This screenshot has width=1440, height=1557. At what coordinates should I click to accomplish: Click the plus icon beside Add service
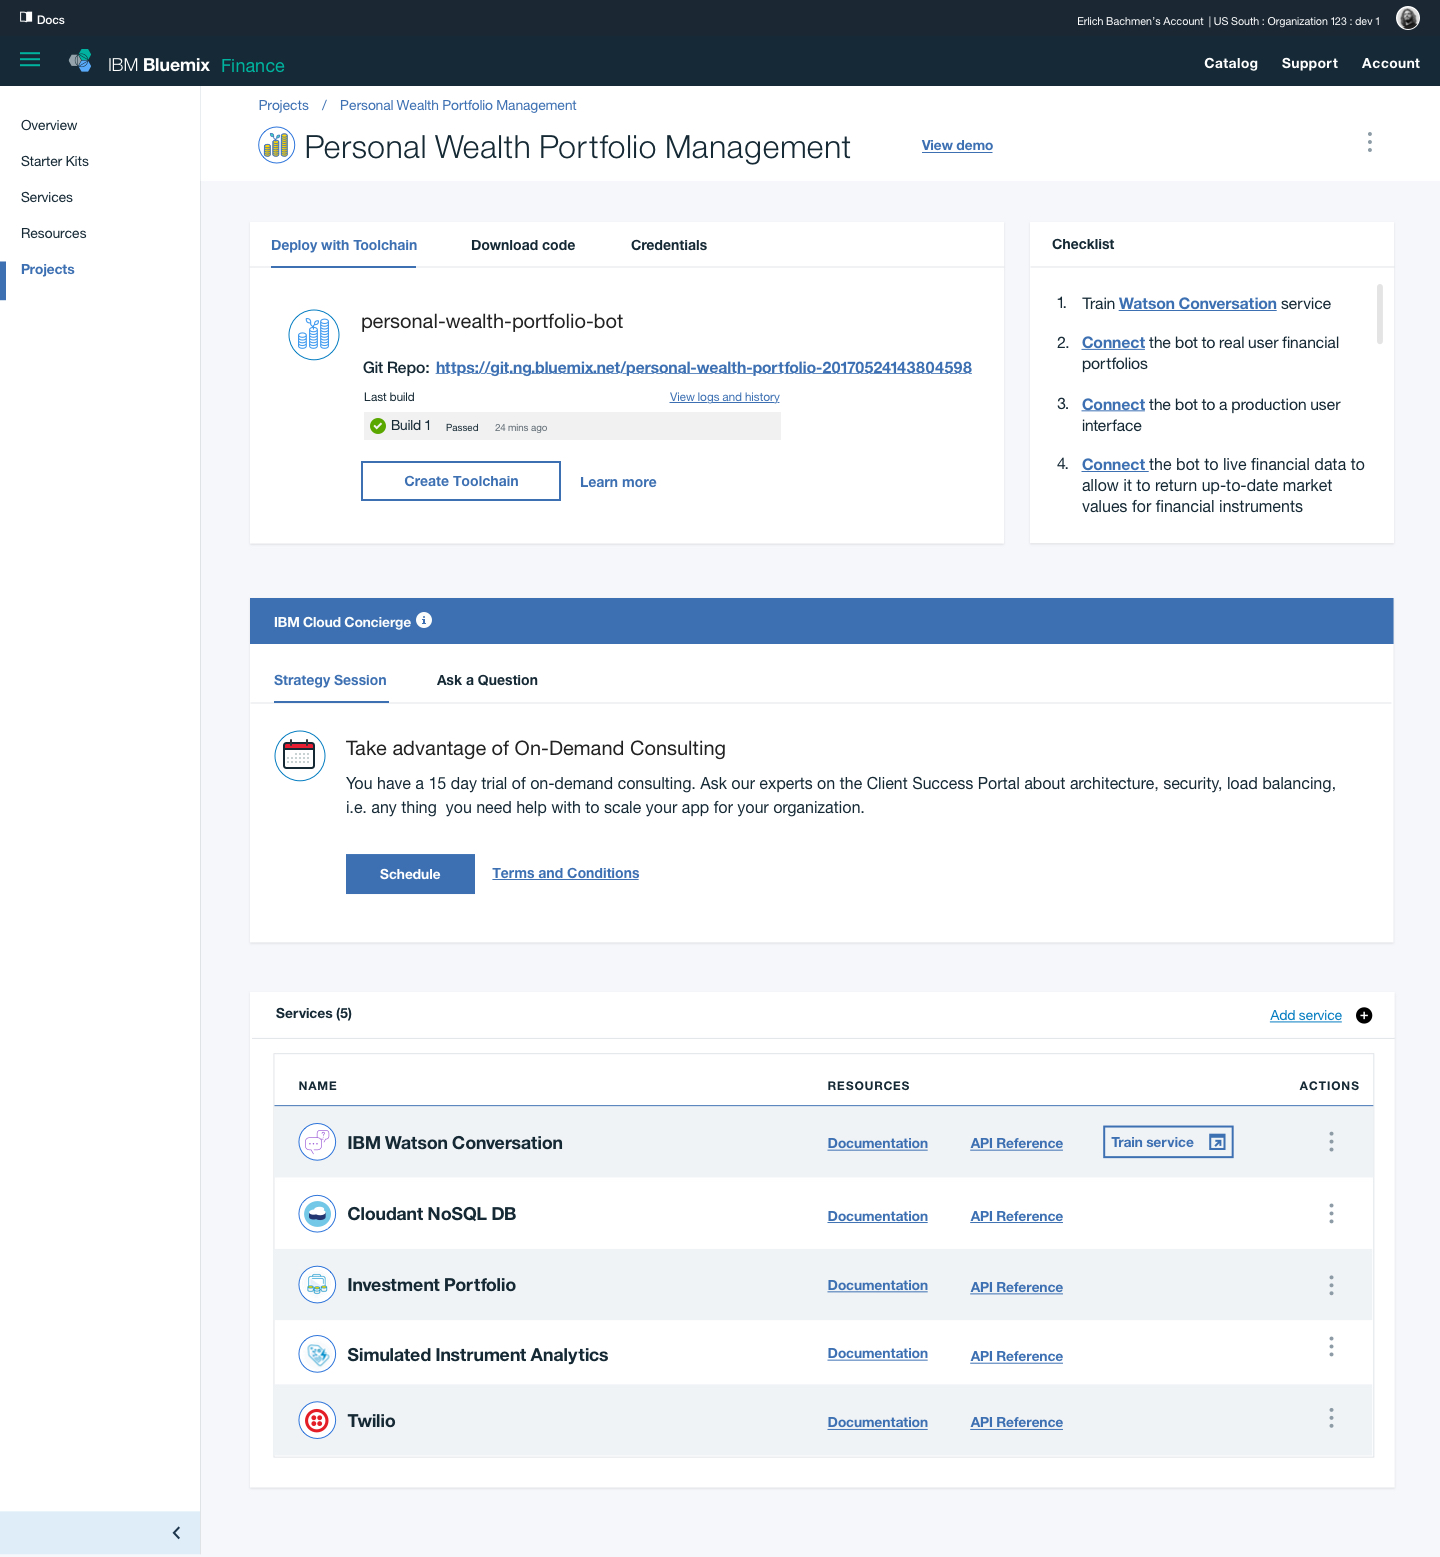(x=1364, y=1016)
